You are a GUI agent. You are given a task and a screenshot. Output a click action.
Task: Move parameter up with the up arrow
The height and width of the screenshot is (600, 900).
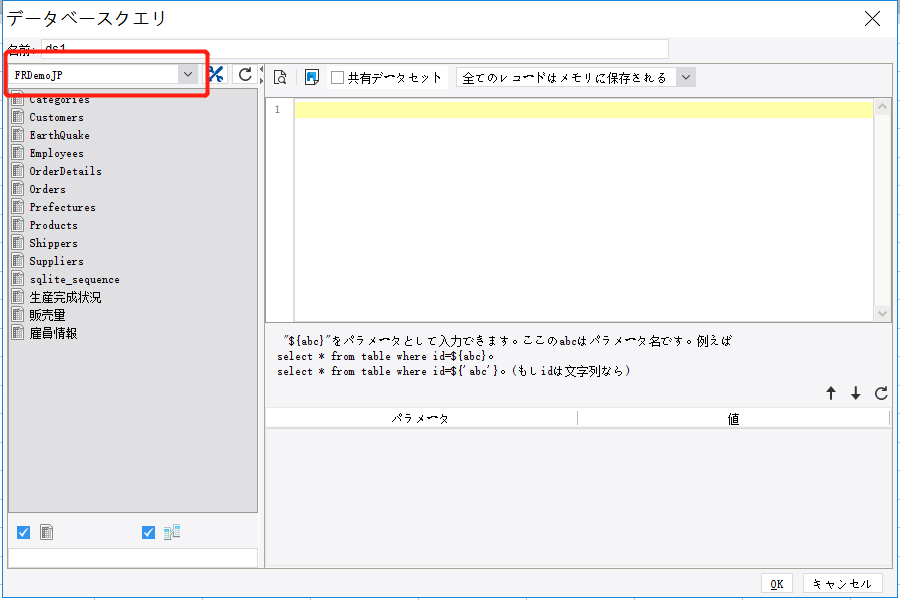[x=831, y=394]
